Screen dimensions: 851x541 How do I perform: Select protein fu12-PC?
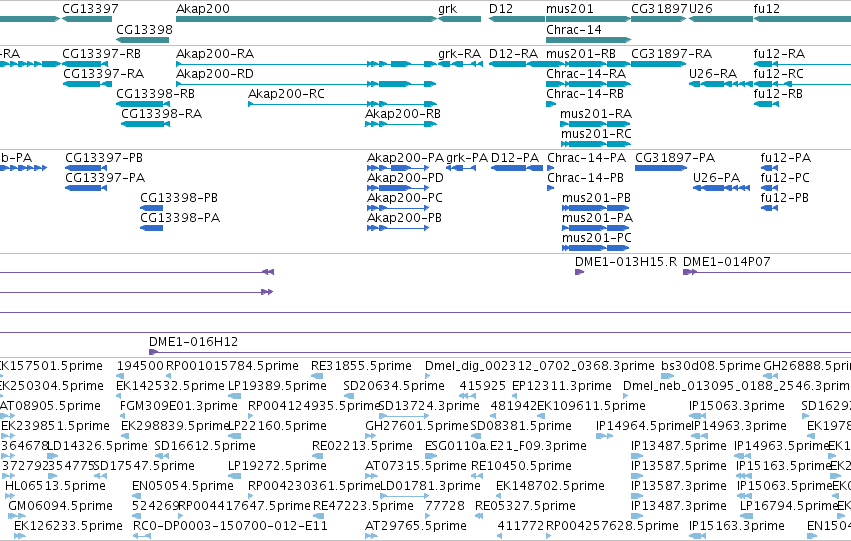pos(769,188)
